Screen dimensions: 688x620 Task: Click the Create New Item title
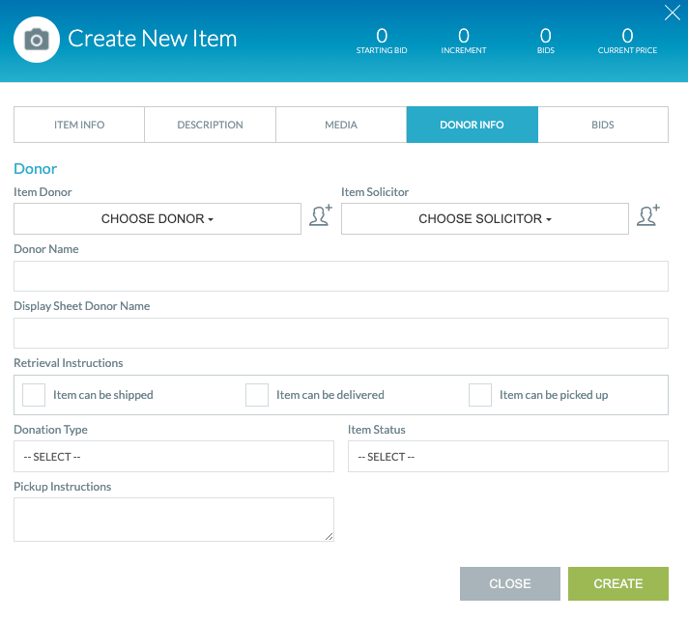tap(152, 39)
